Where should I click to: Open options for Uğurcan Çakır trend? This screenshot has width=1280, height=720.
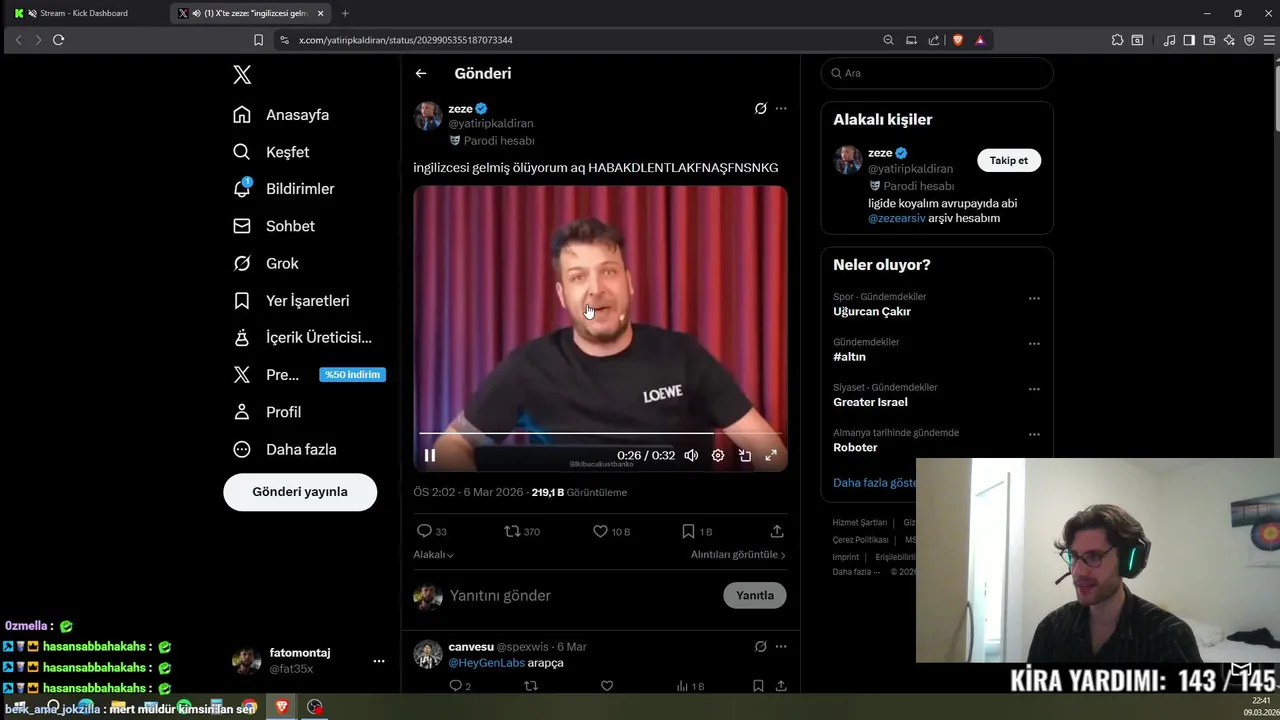pyautogui.click(x=1034, y=298)
